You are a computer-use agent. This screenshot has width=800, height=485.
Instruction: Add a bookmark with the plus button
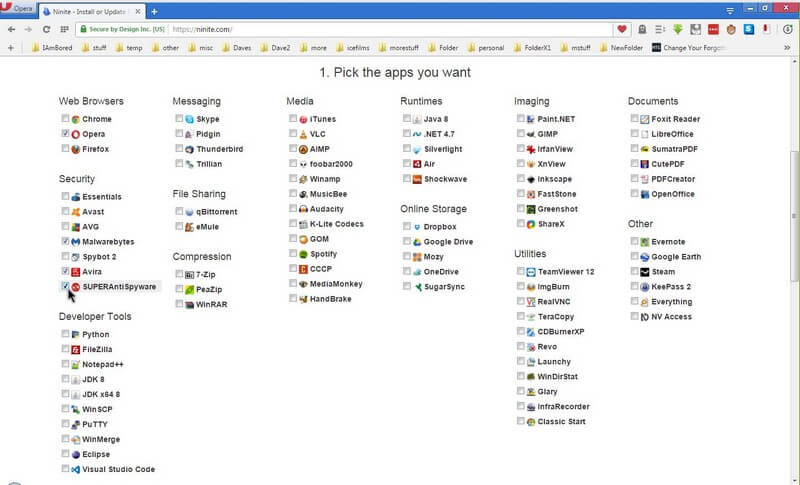[11, 48]
